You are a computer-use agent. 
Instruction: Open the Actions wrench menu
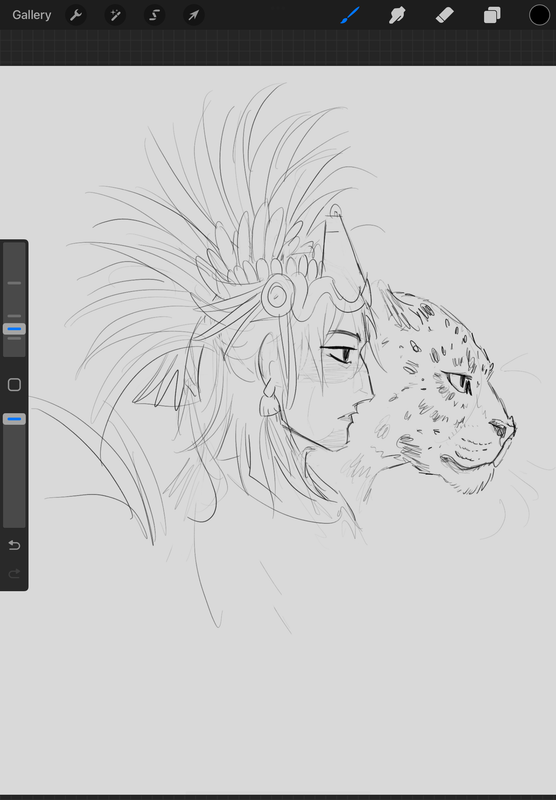76,15
